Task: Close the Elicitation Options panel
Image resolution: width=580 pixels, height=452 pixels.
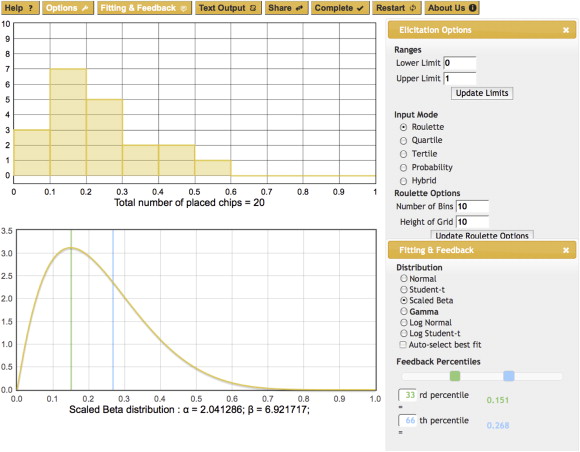Action: (x=566, y=30)
